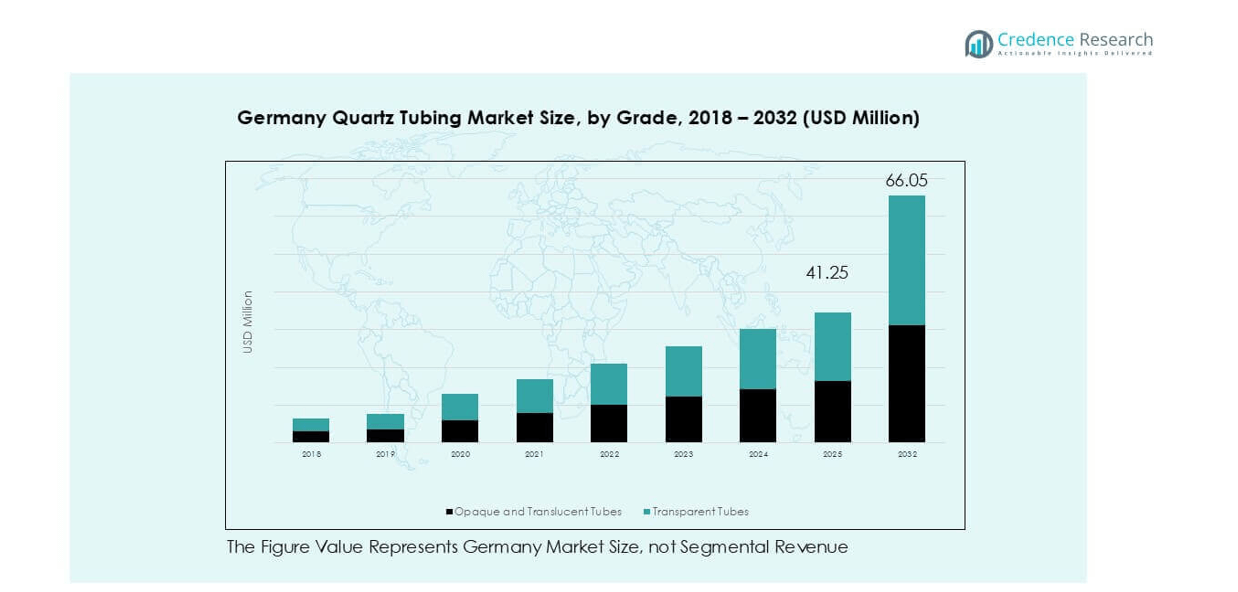Click the black Opaque and Translucent legend marker
The width and height of the screenshot is (1238, 592).
click(449, 512)
